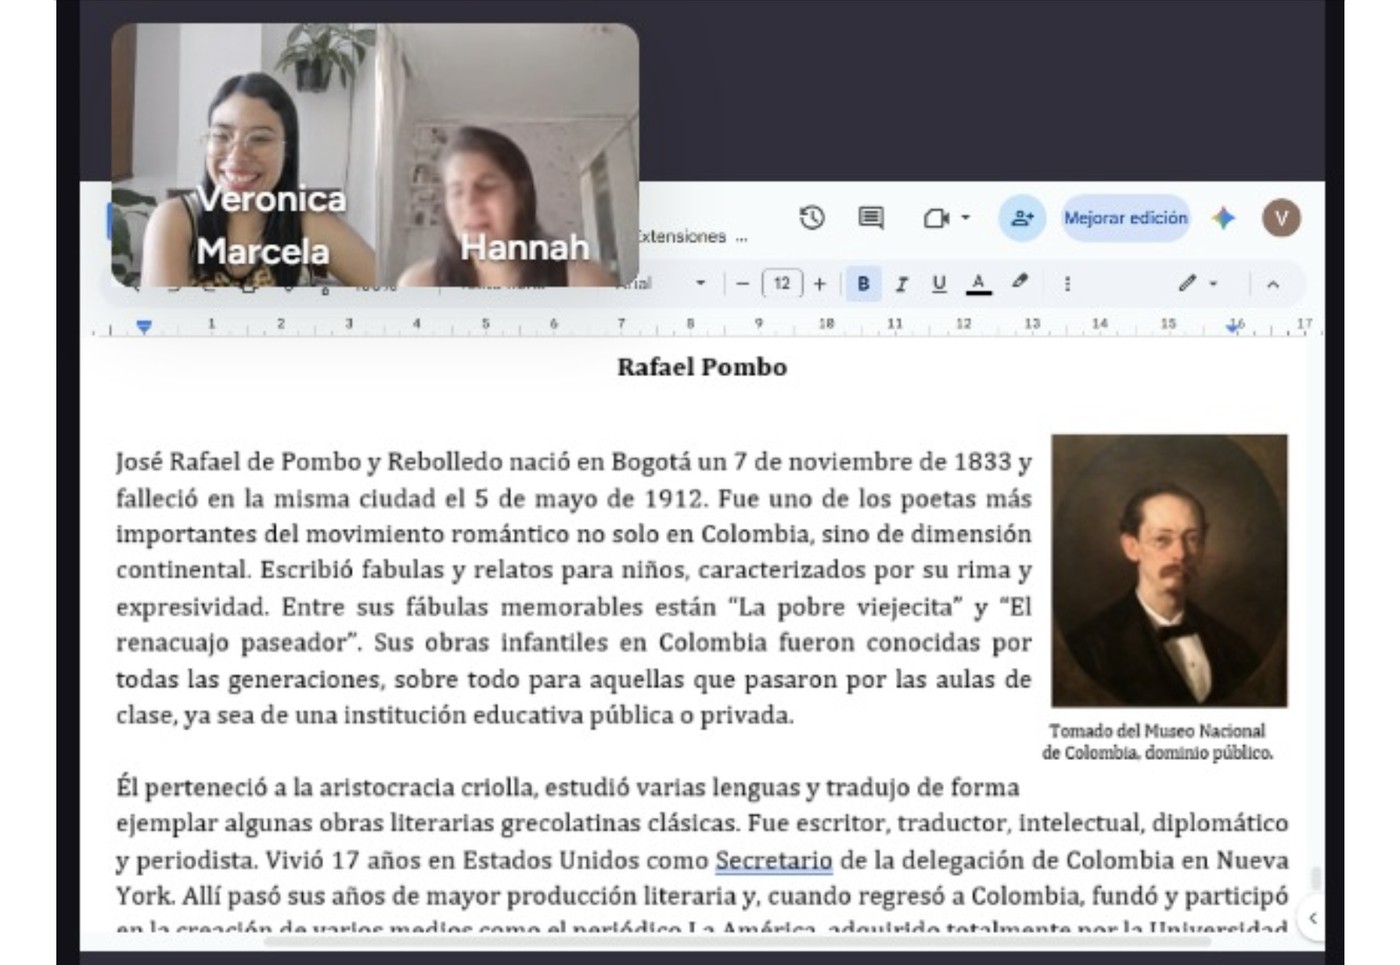Click the vertical scrollbar thumb

[1316, 878]
